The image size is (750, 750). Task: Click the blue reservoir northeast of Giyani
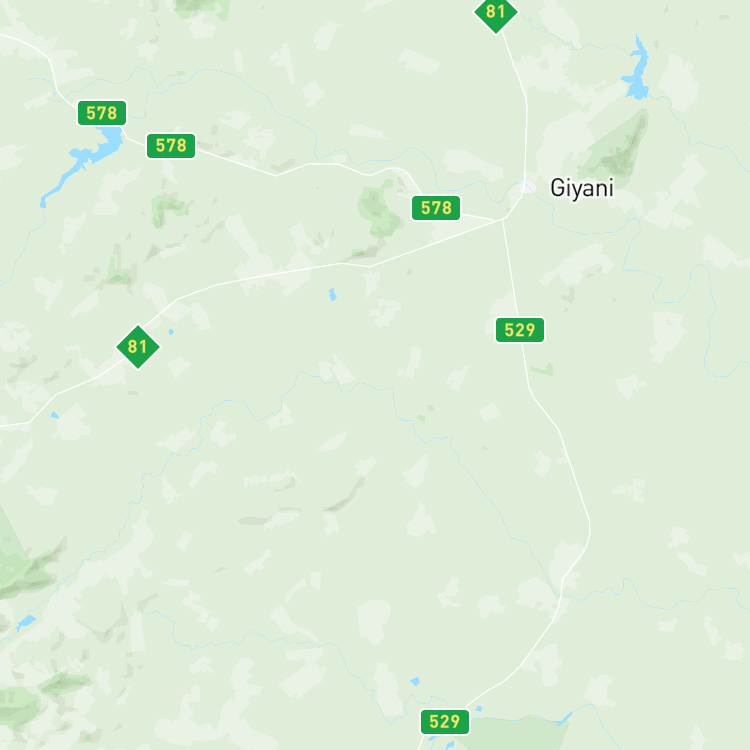coord(637,69)
